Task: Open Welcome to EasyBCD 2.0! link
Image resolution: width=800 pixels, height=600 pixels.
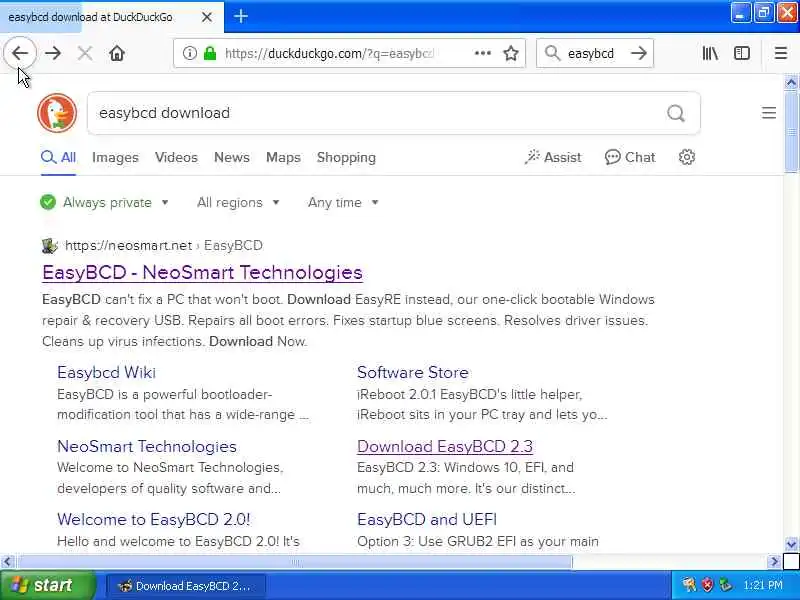Action: (154, 519)
